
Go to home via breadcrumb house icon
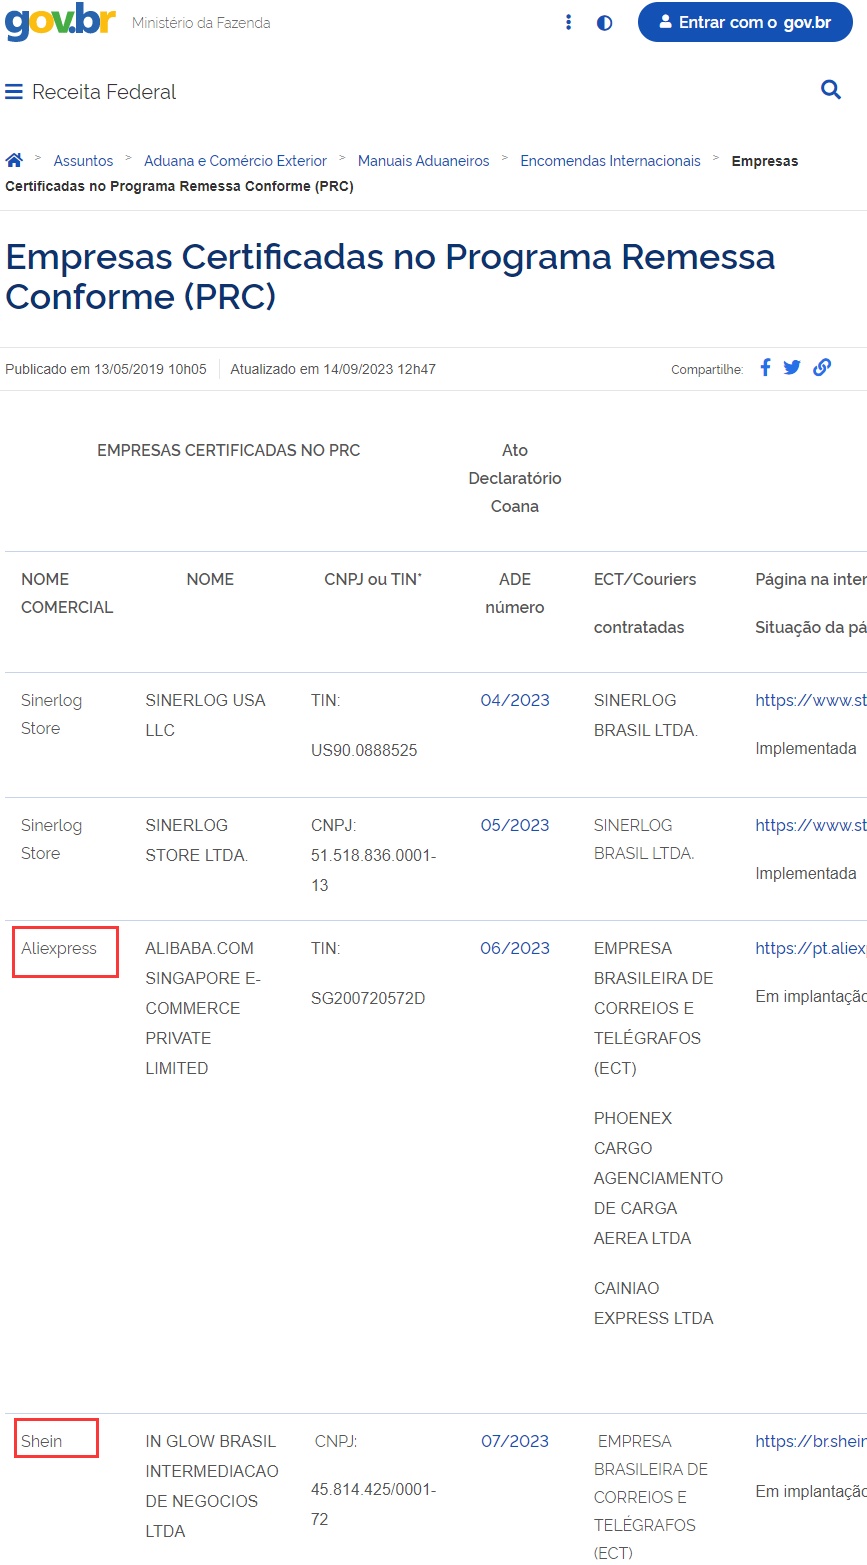point(14,160)
